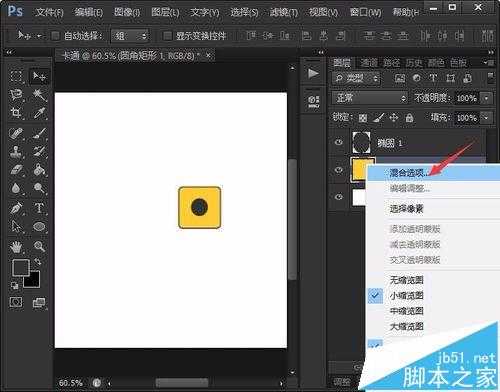The image size is (500, 392).
Task: Select the Hand tool
Action: click(16, 247)
